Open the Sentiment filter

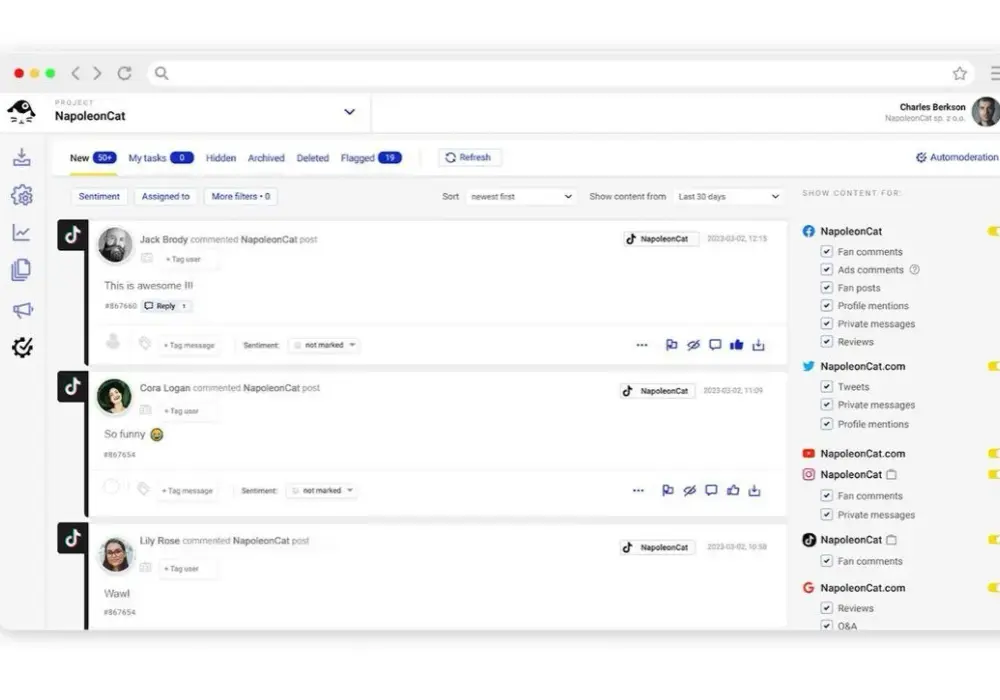point(99,196)
